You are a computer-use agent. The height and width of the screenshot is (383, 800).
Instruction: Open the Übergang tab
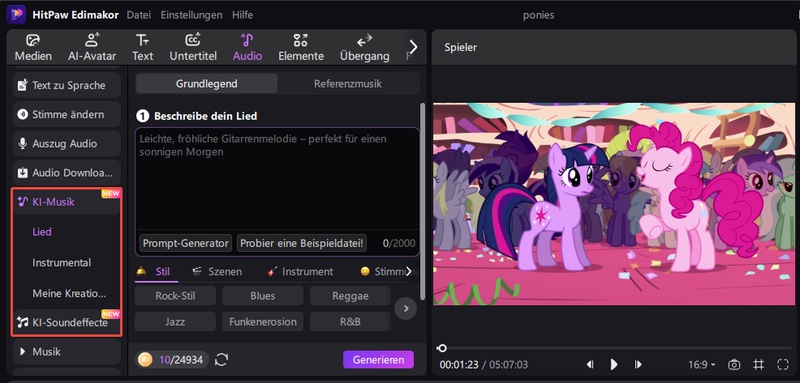pyautogui.click(x=364, y=47)
